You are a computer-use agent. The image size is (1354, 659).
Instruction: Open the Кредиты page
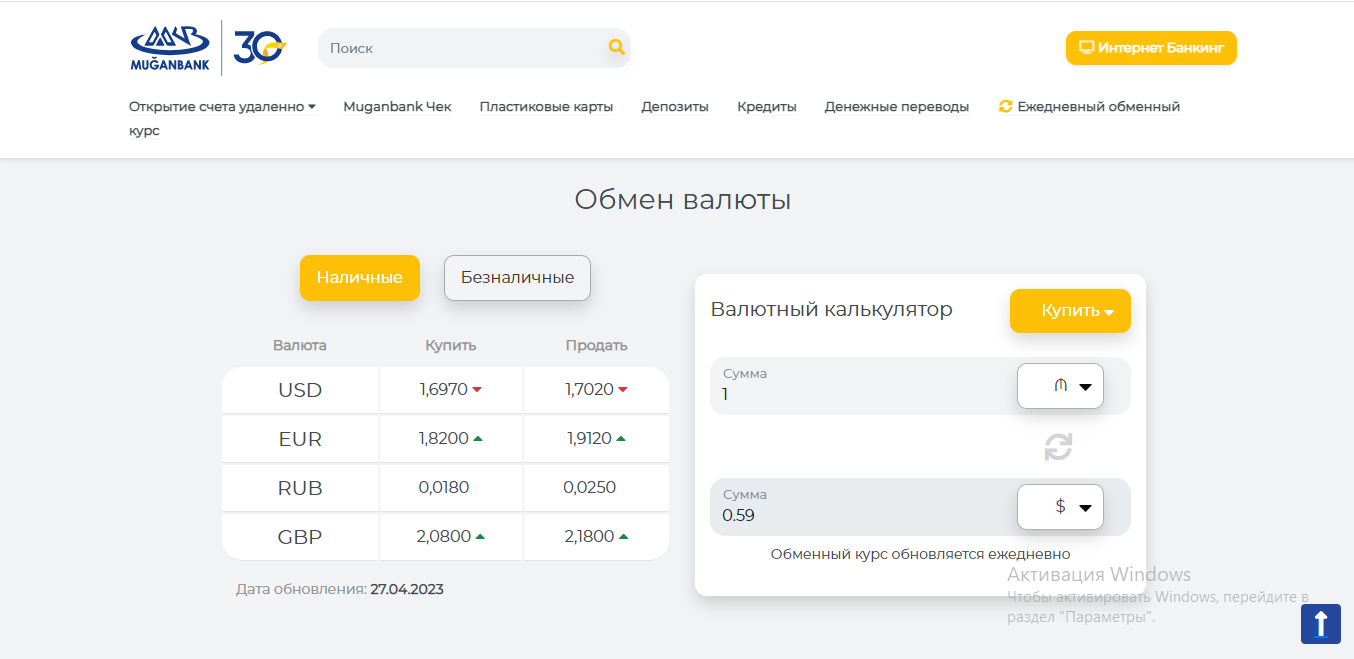click(767, 107)
